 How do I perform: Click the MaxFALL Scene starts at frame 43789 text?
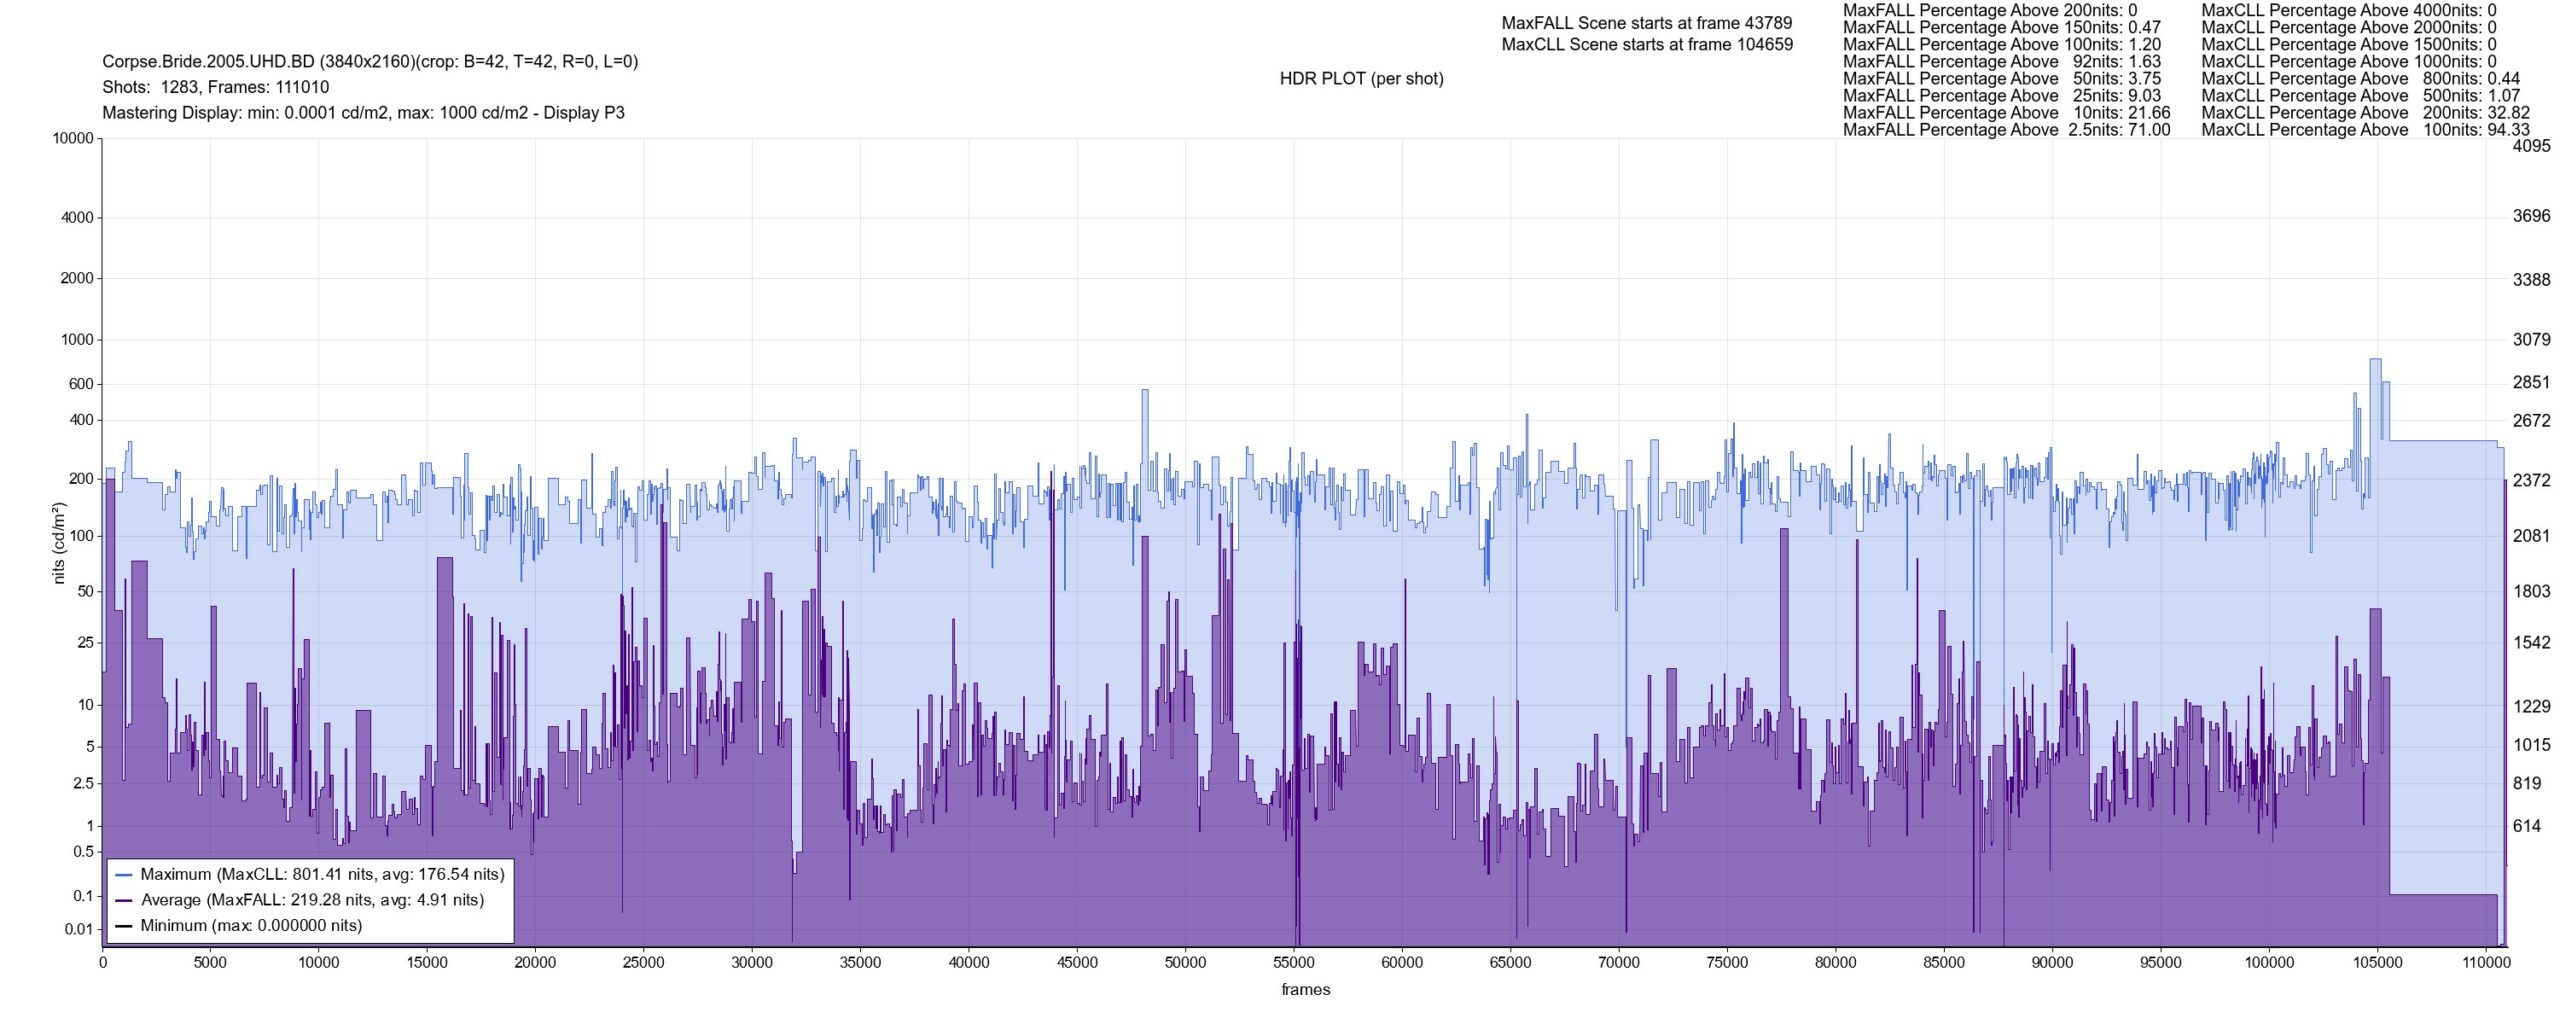tap(1646, 23)
